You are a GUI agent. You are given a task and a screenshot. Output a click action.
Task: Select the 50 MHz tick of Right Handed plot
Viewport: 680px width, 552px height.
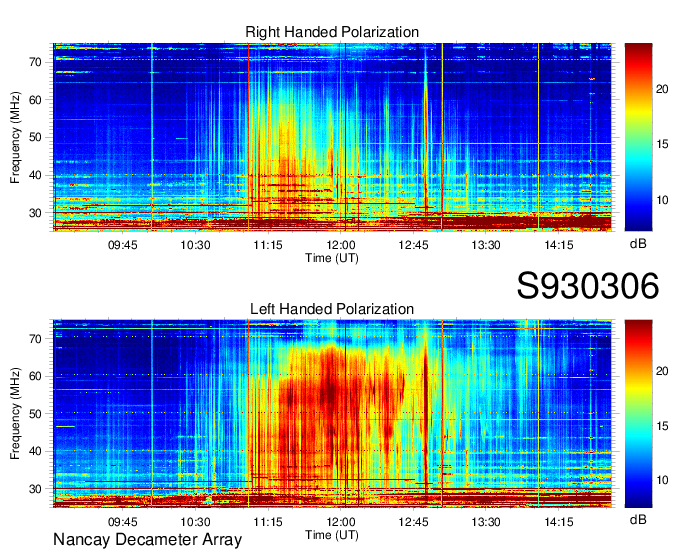36,138
